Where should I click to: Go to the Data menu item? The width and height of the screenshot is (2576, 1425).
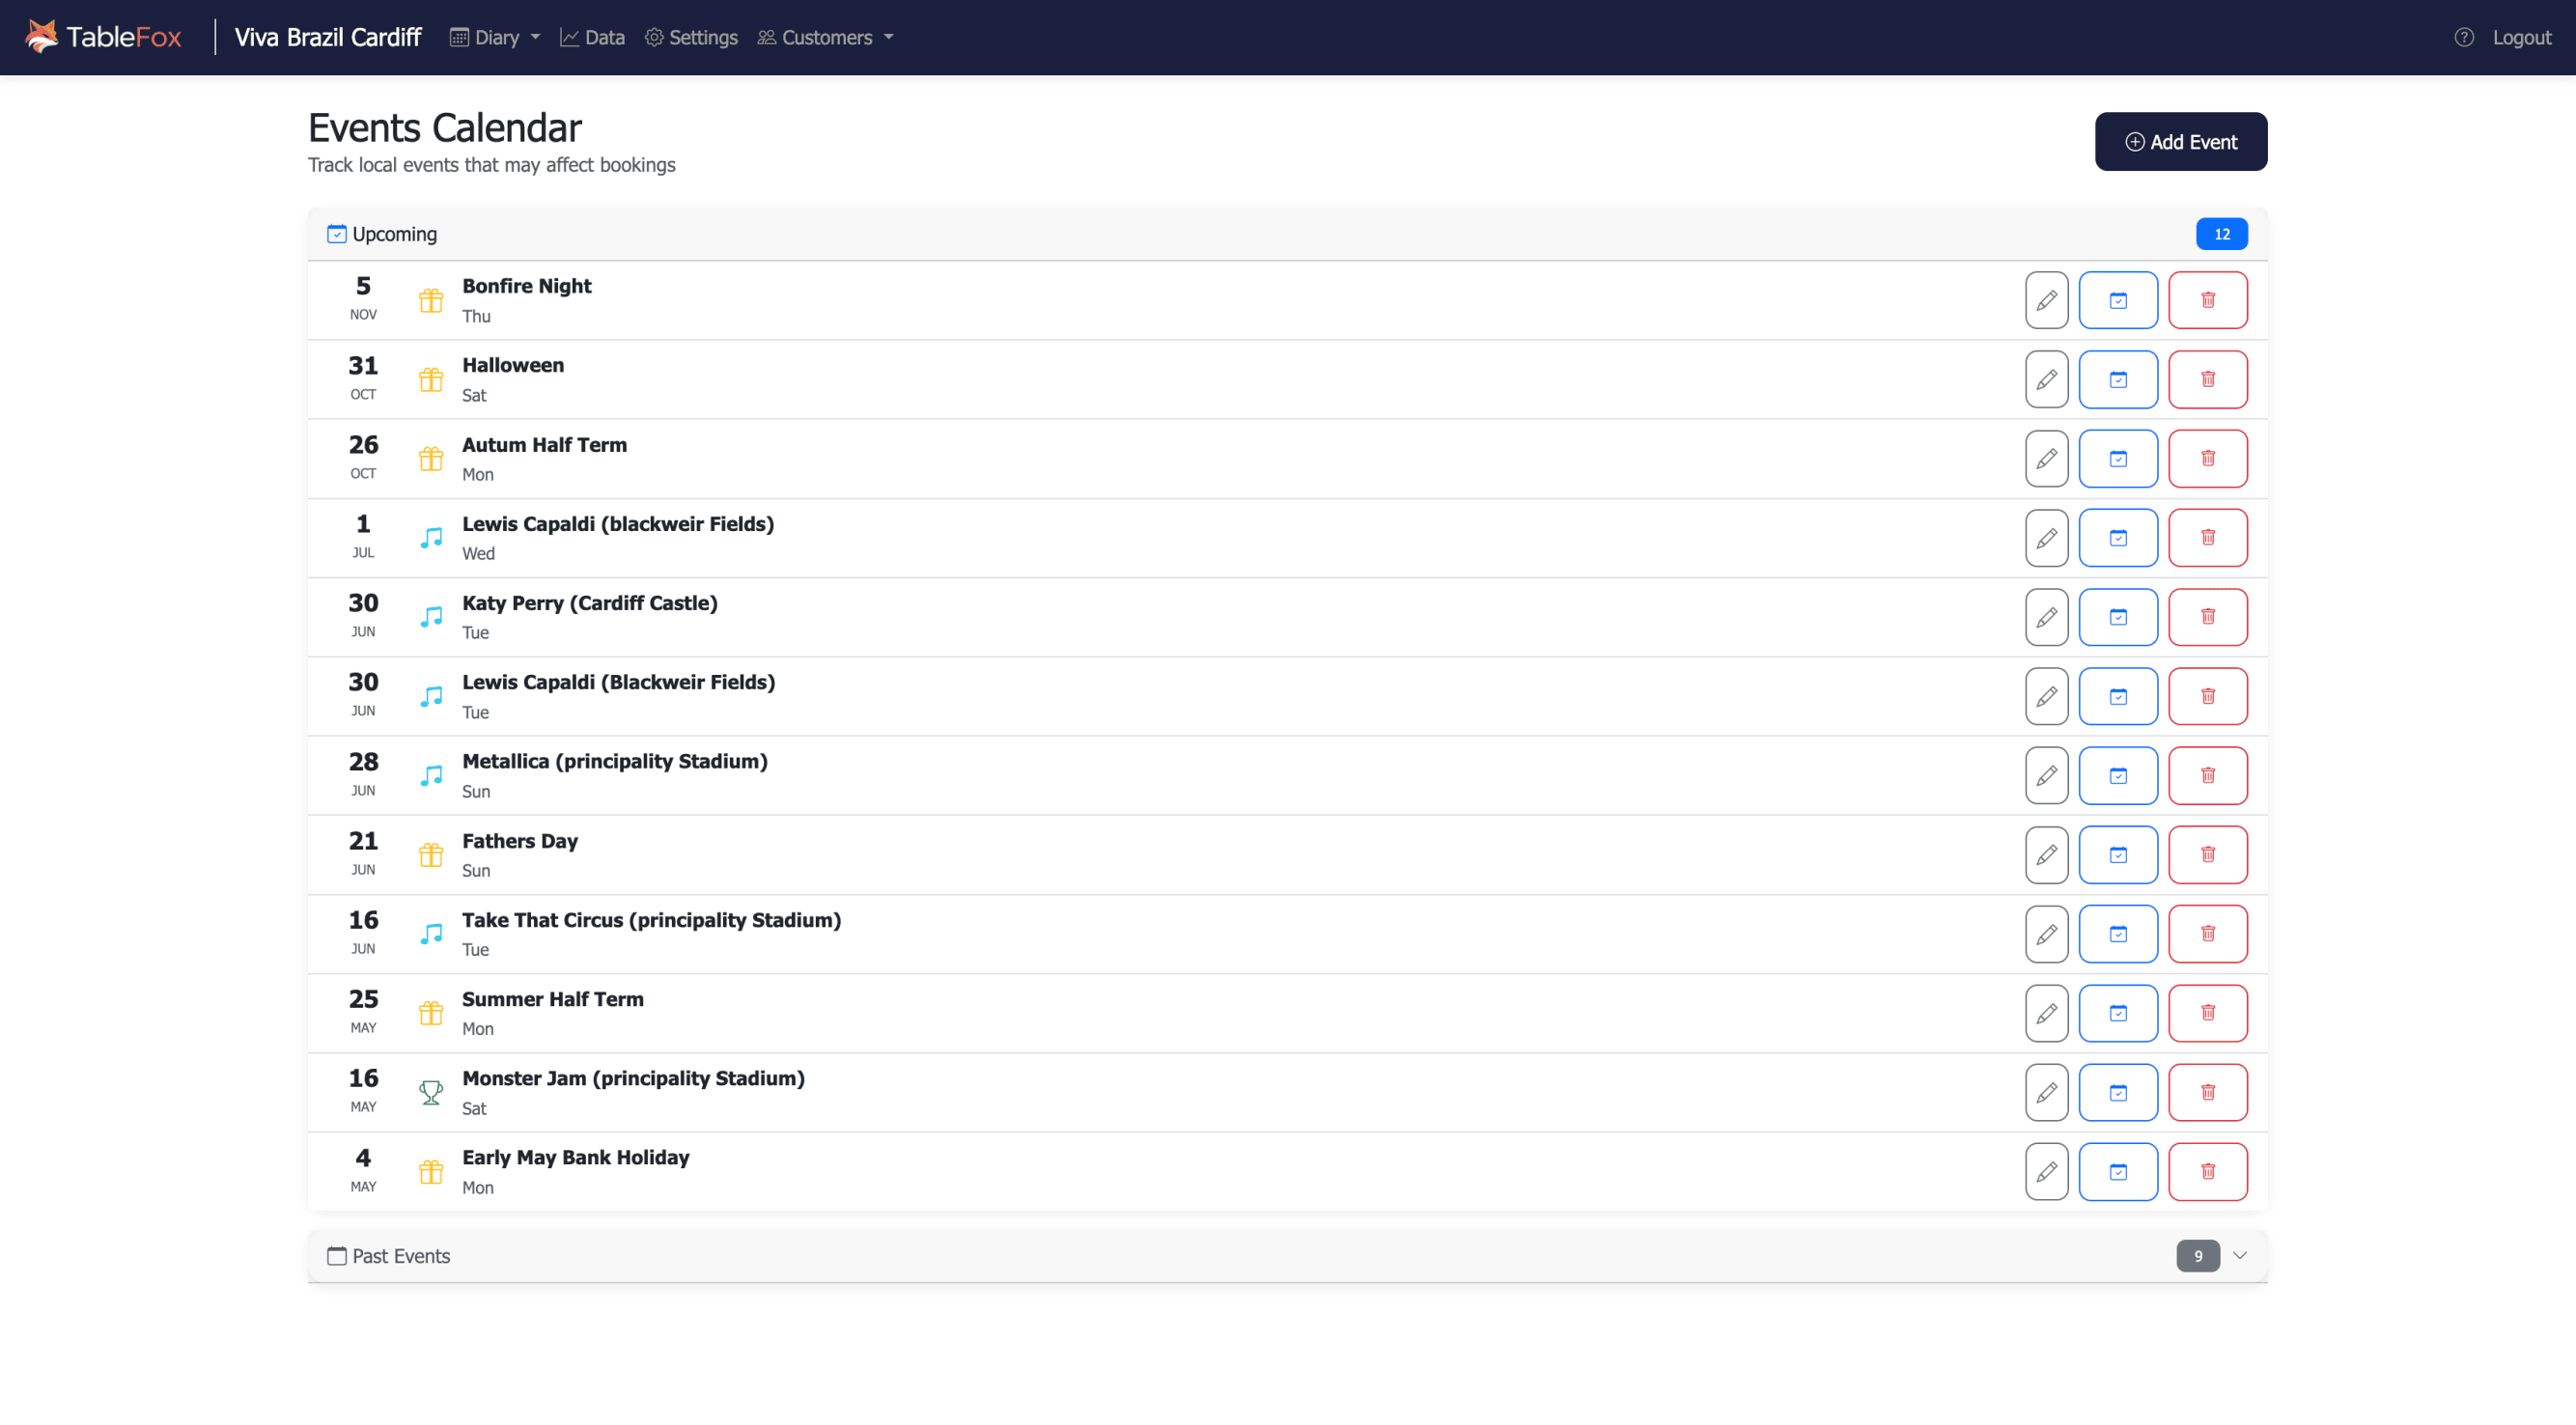point(592,37)
